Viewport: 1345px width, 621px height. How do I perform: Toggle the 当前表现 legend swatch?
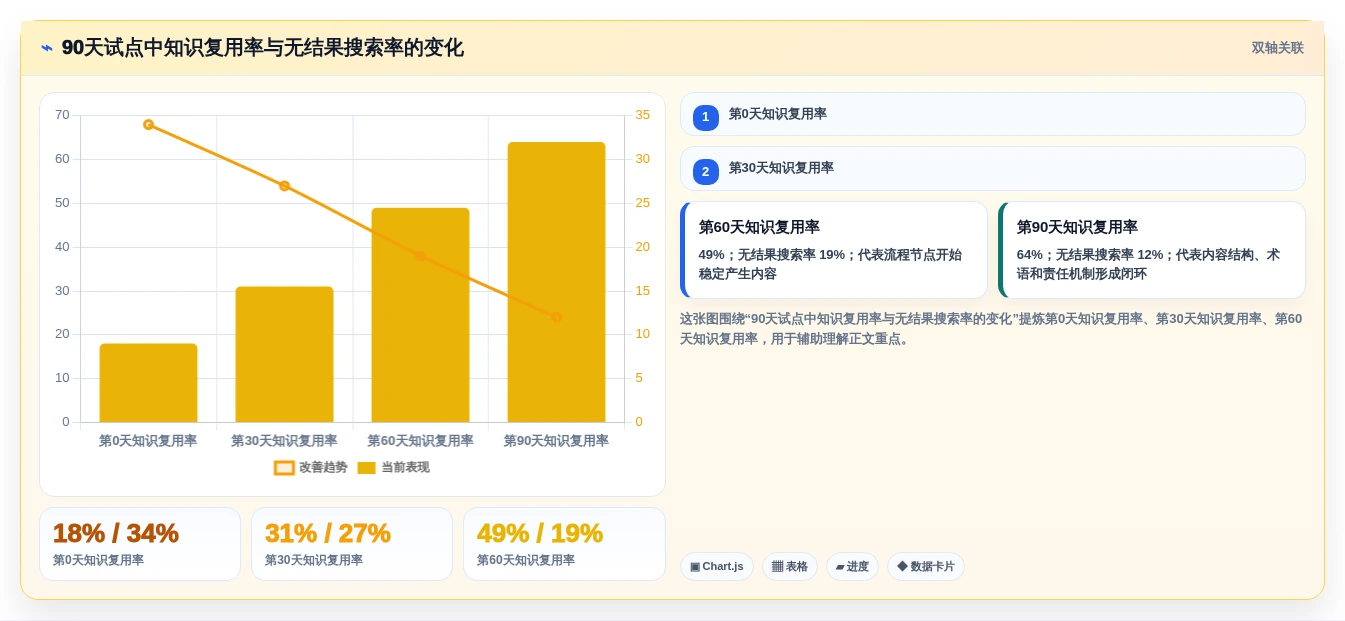click(367, 468)
